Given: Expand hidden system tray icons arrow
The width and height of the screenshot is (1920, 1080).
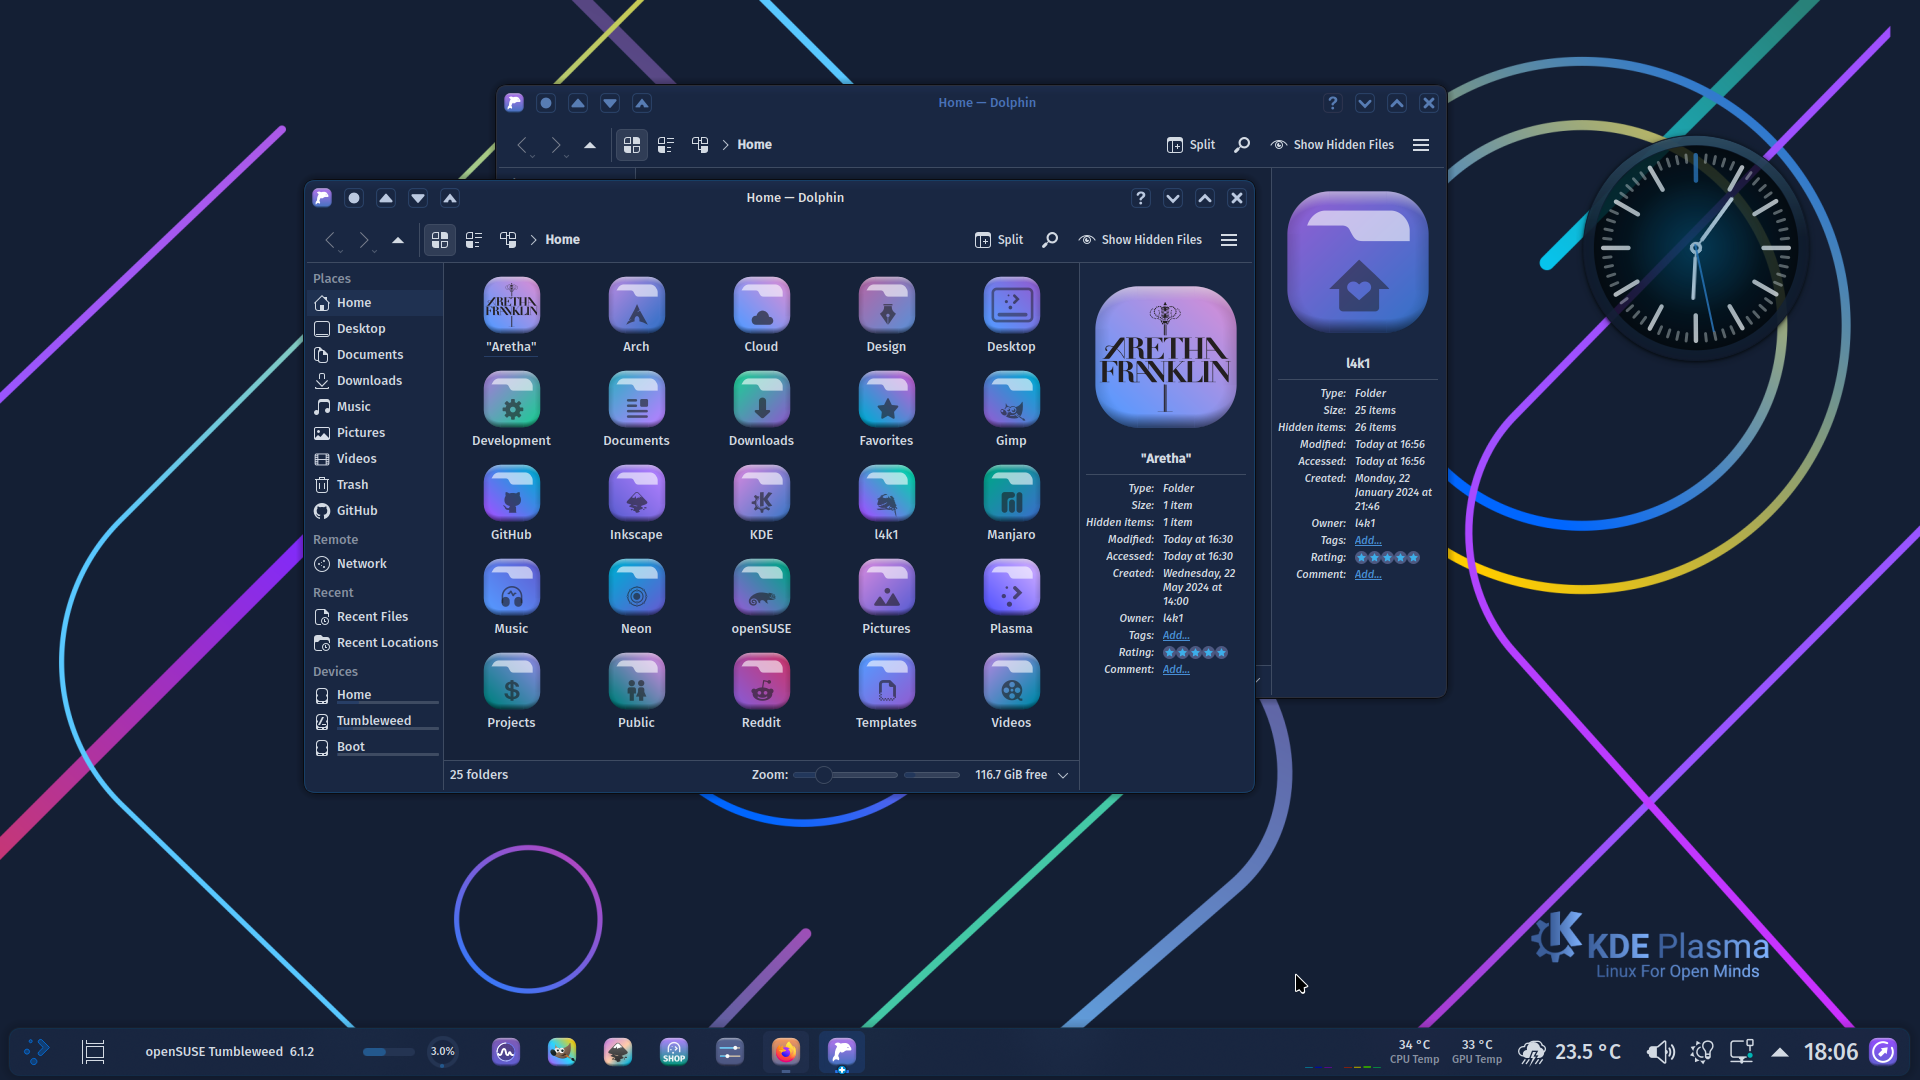Looking at the screenshot, I should (1780, 1052).
